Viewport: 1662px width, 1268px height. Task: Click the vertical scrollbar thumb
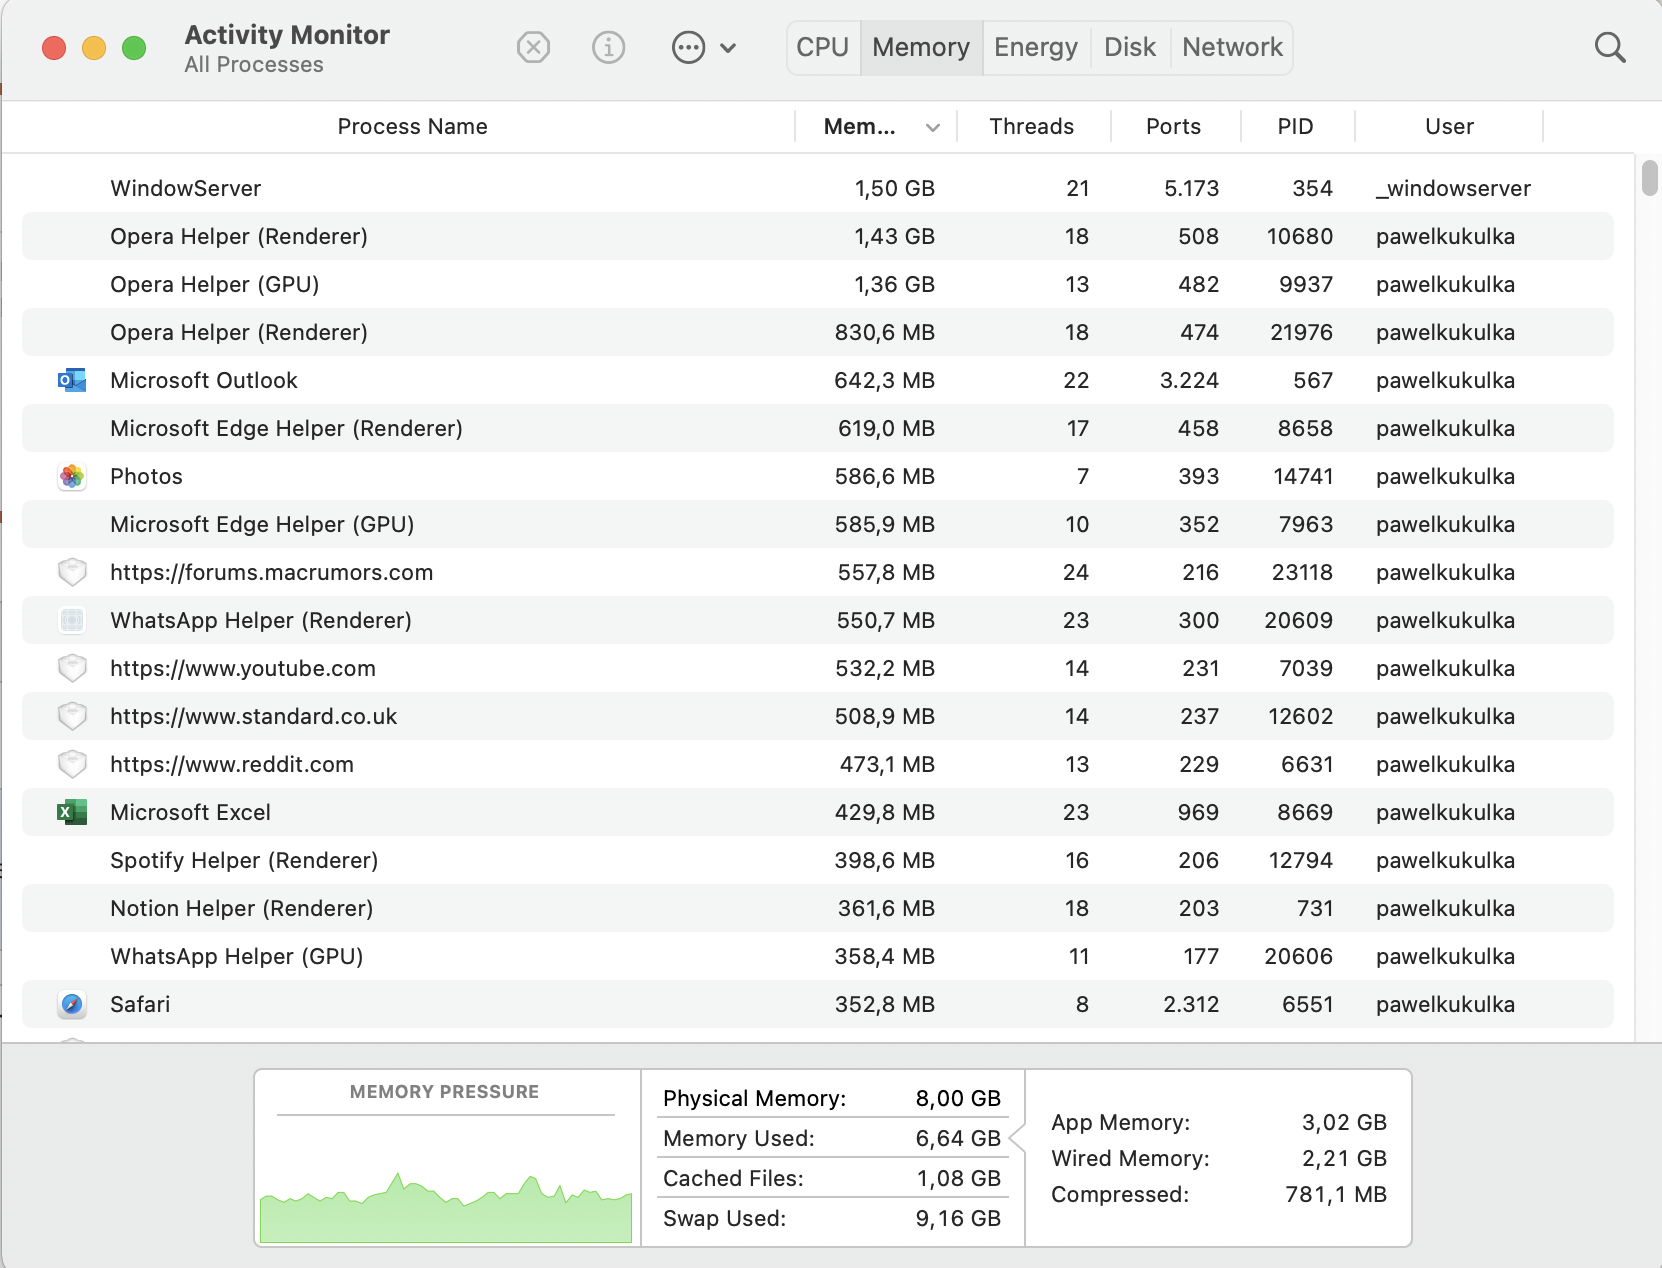1650,178
